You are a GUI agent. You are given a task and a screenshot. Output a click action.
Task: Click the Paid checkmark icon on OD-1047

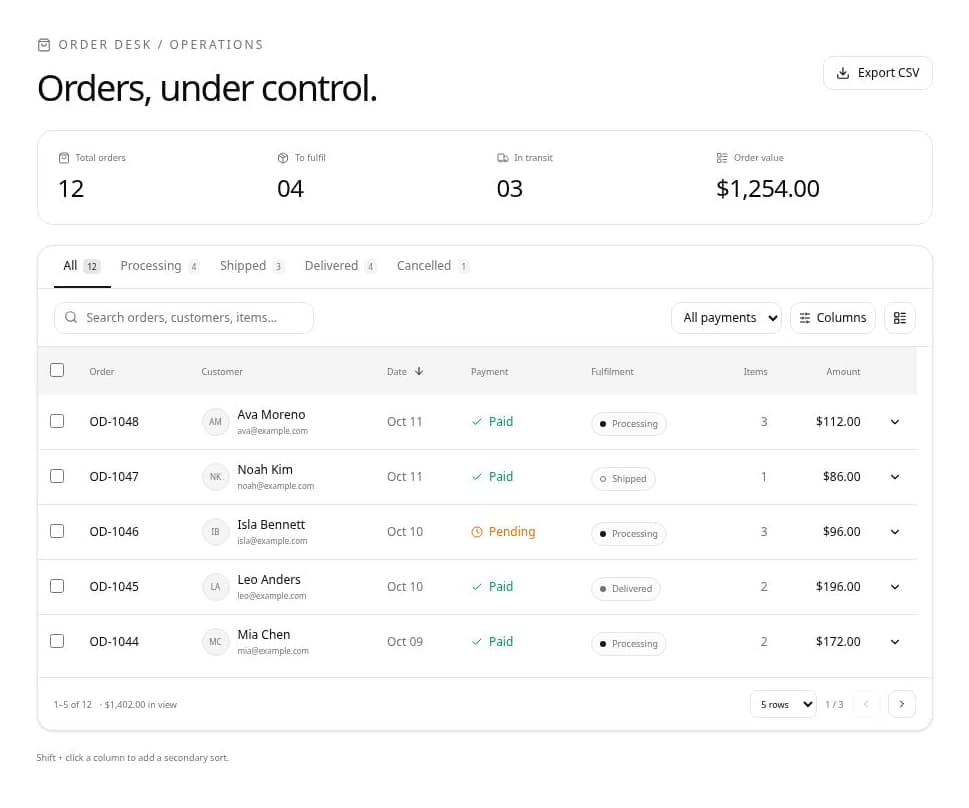[x=476, y=477]
